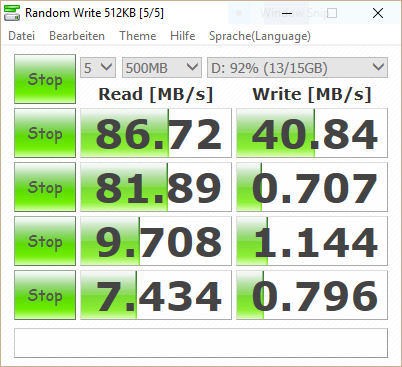Click the CrystalDiskMark title bar app icon
The width and height of the screenshot is (402, 367).
coord(12,13)
